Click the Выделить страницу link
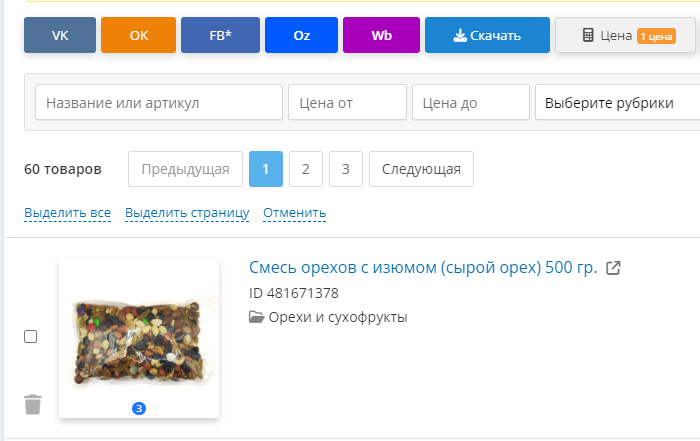 tap(187, 213)
